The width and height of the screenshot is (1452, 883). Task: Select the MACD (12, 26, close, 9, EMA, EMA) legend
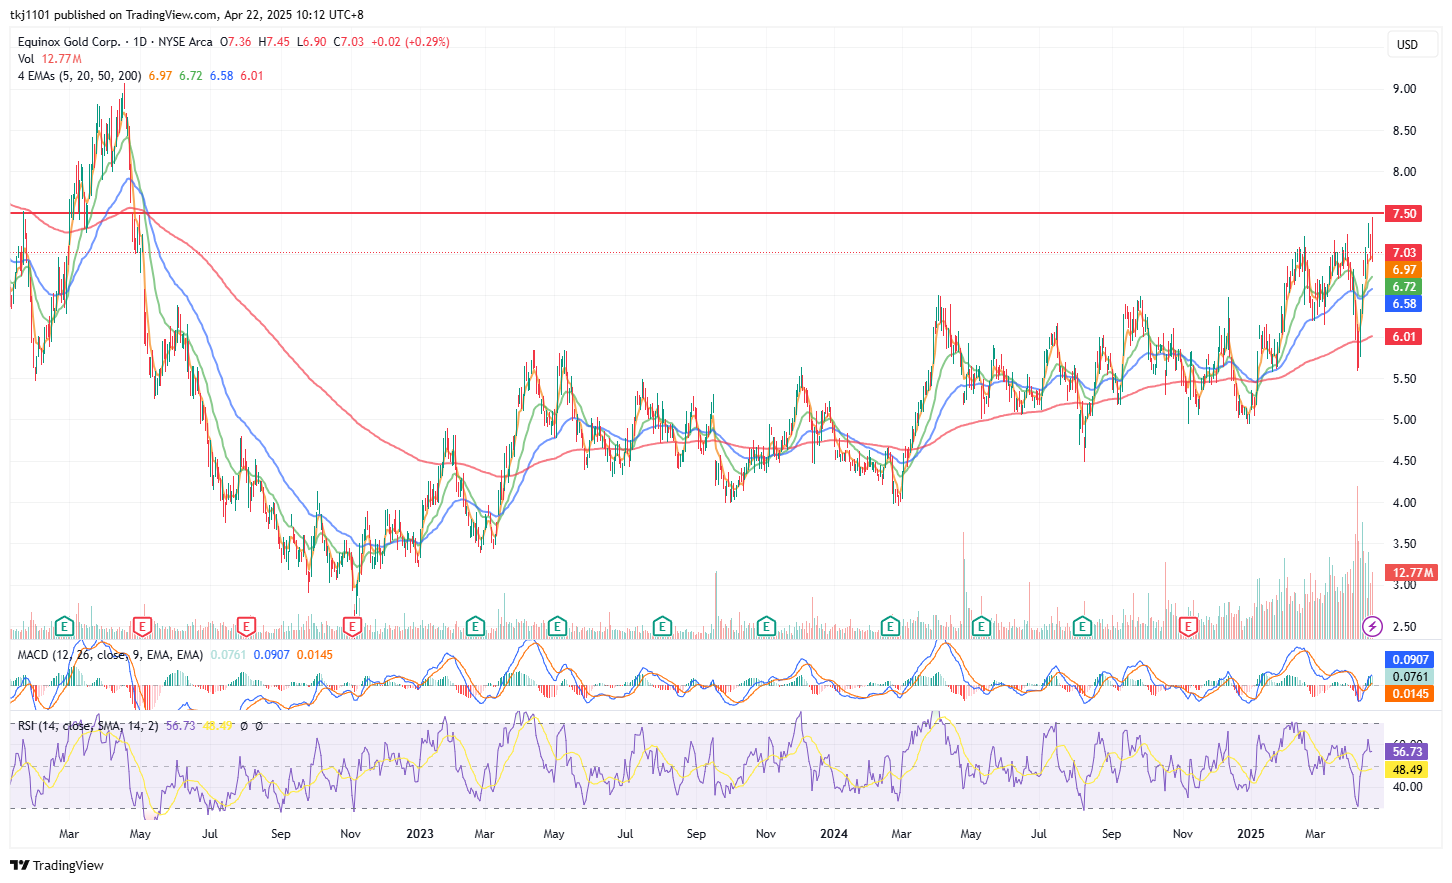110,655
